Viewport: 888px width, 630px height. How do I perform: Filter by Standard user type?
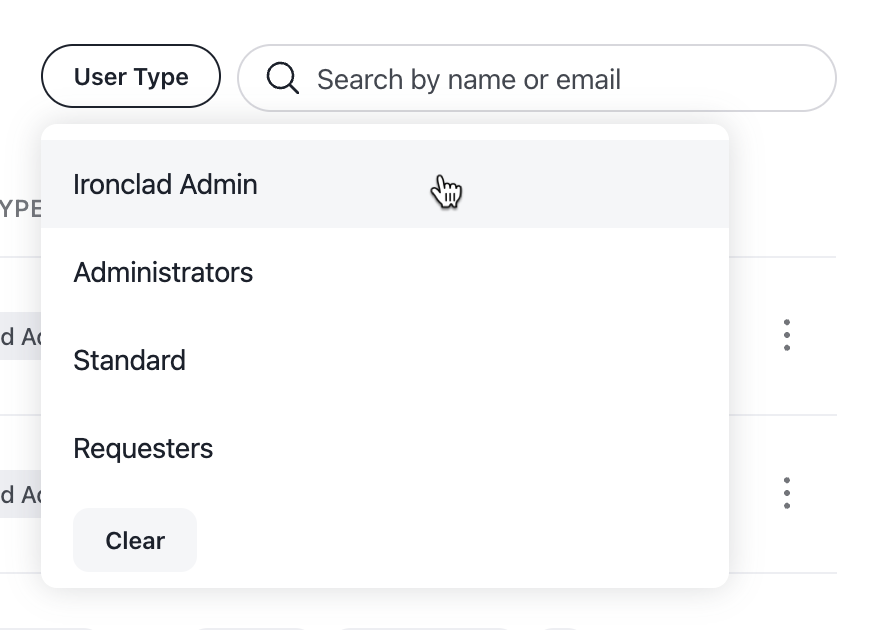click(x=385, y=360)
